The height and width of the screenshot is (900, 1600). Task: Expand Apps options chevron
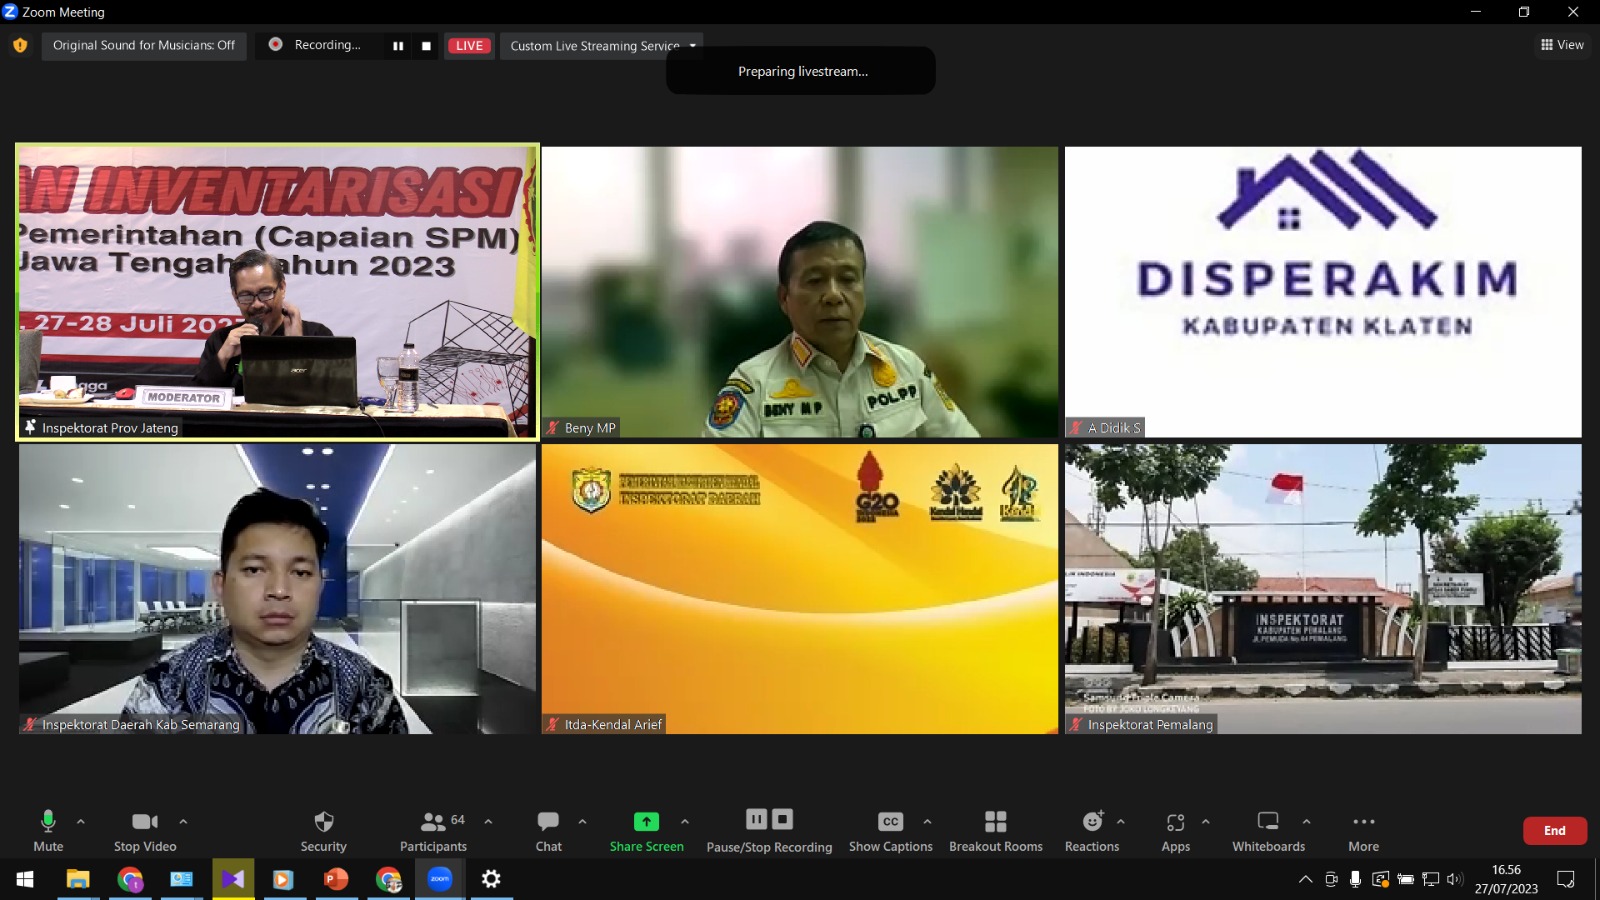(1206, 822)
